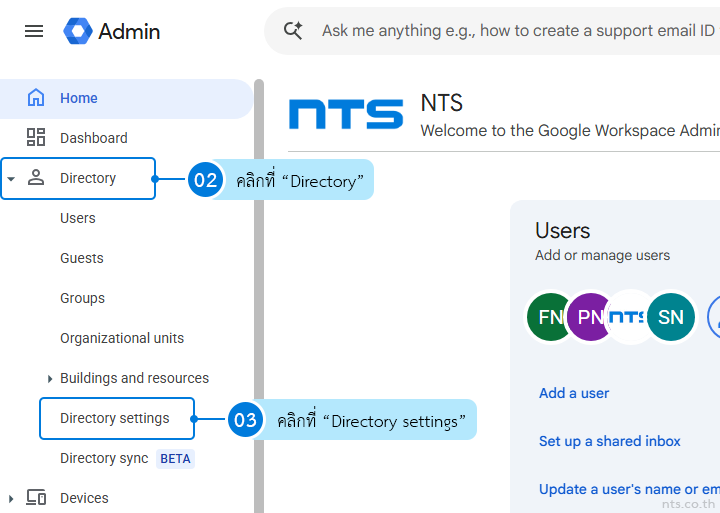Click the BETA badge by Directory sync
The image size is (720, 513).
tap(175, 459)
